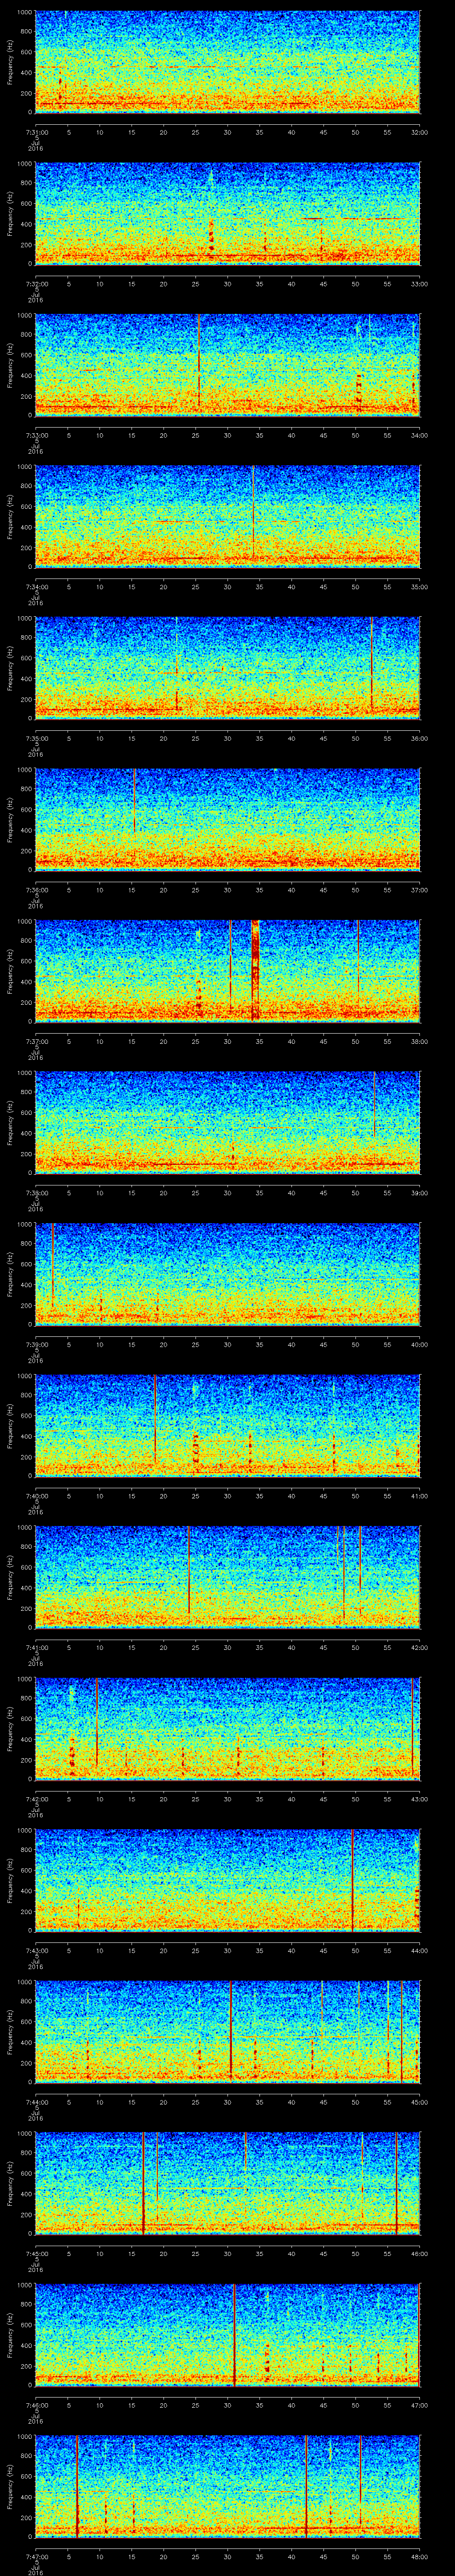This screenshot has width=455, height=2576.
Task: Open the spectrogram panel starting at 7:45:00
Action: click(228, 2183)
